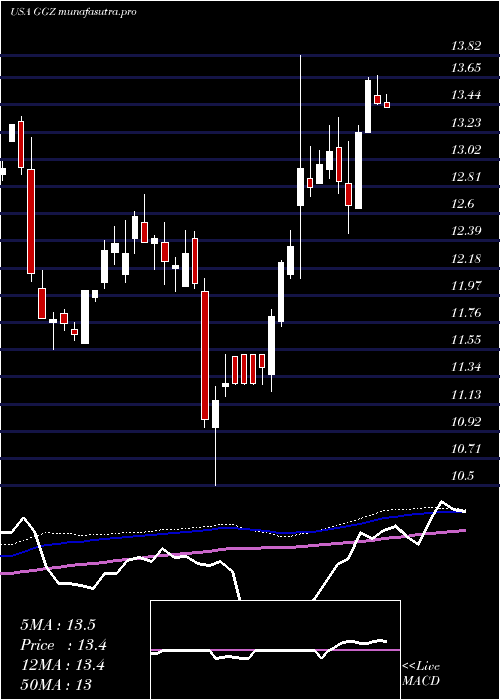The height and width of the screenshot is (700, 500).
Task: Click the 13.65 price axis label
Action: coord(466,68)
